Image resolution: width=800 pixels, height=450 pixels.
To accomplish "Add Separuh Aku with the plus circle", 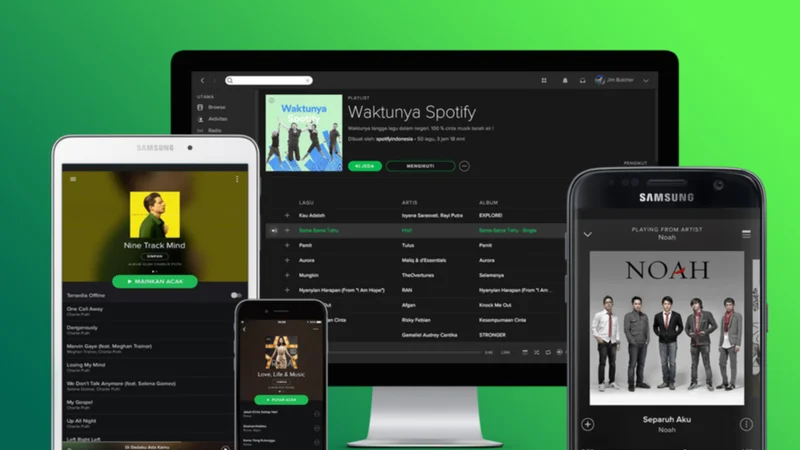I will (x=588, y=424).
